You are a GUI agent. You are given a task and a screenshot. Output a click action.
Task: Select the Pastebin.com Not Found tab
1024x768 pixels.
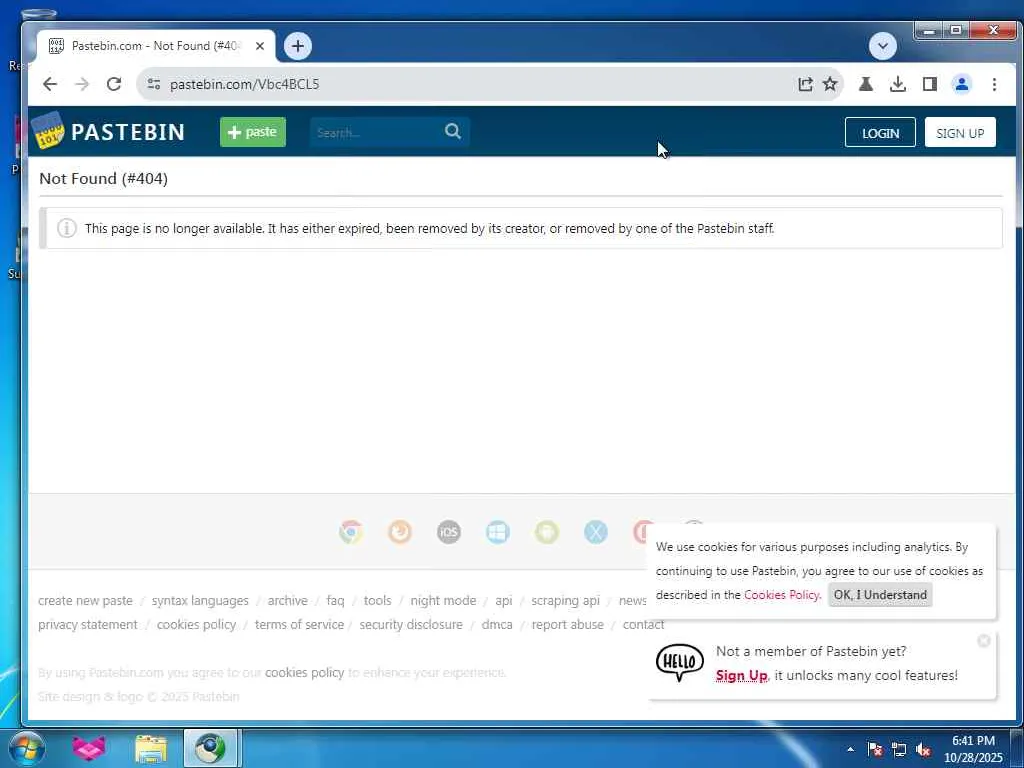(155, 46)
